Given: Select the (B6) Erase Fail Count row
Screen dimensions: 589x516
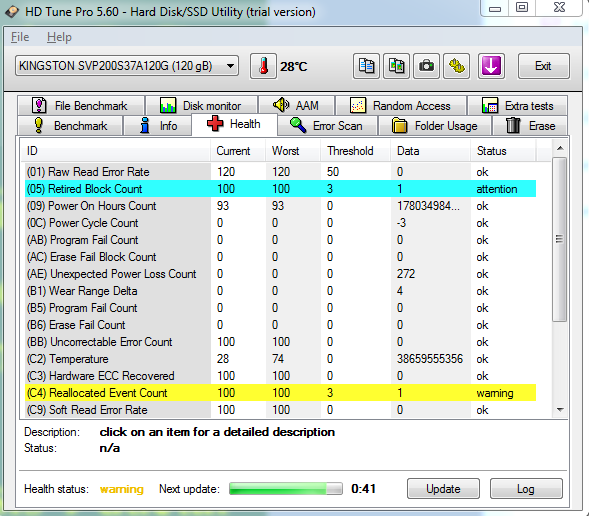Looking at the screenshot, I should 281,325.
